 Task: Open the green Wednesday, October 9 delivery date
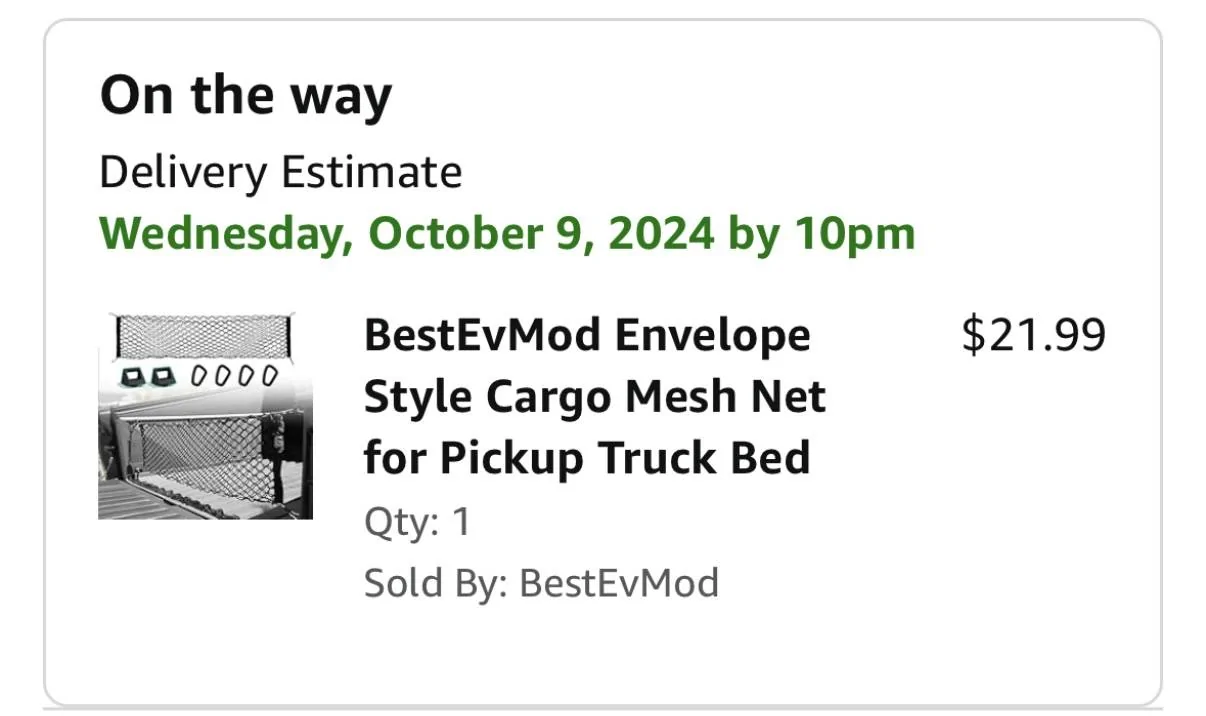[x=508, y=234]
